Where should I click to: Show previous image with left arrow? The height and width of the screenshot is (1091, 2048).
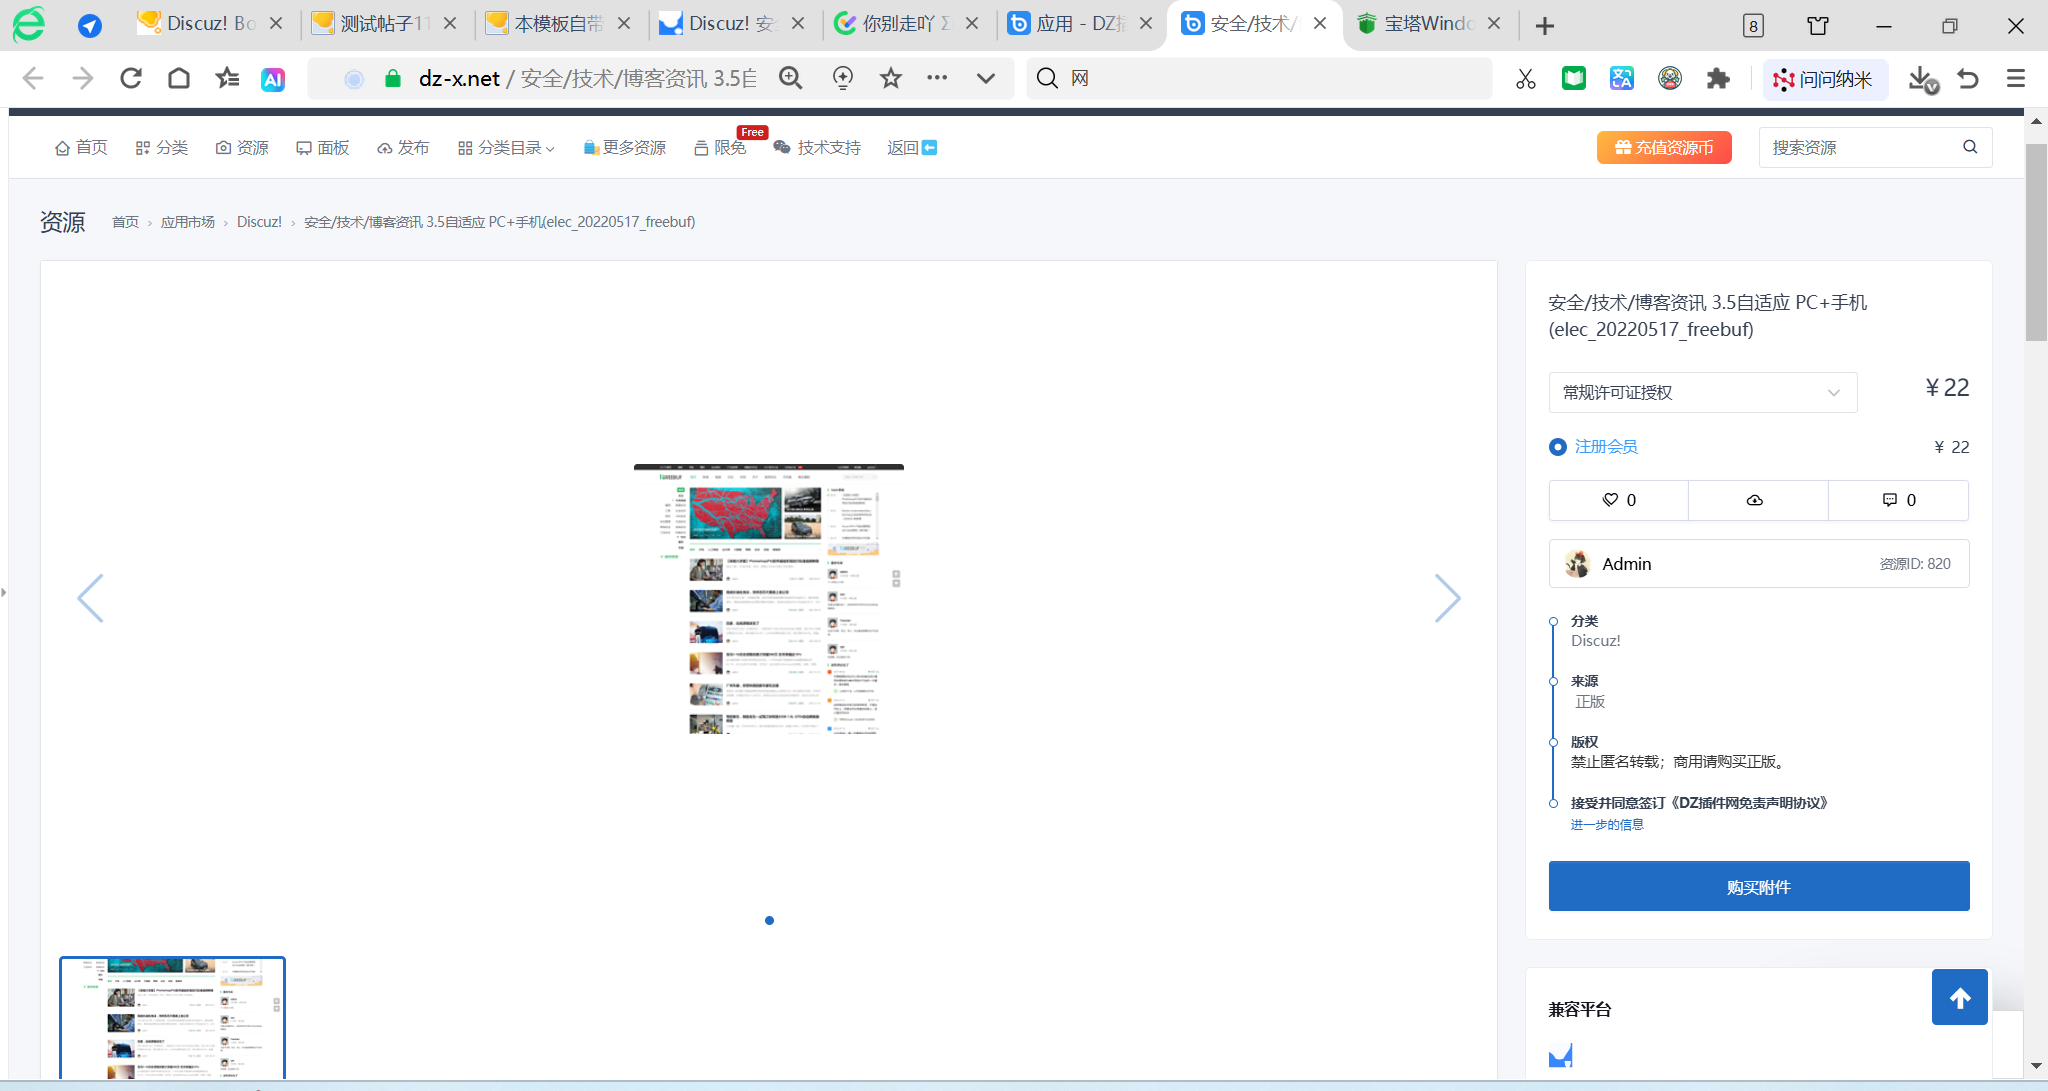click(90, 598)
